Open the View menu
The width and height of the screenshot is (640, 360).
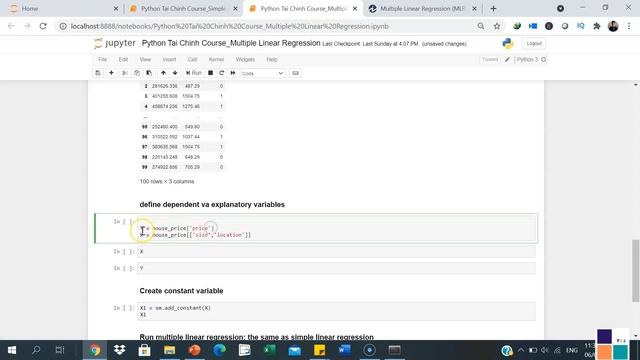pyautogui.click(x=145, y=60)
